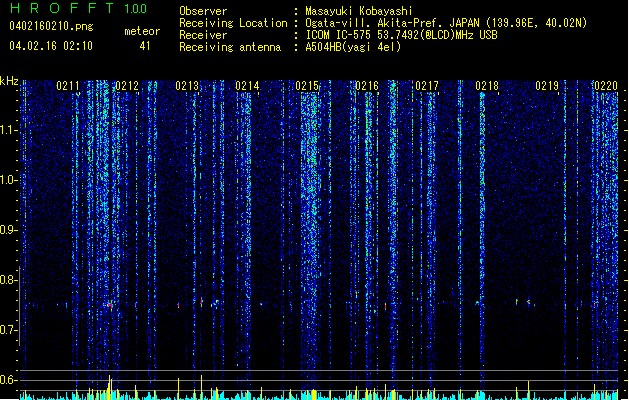Click the Receiving Location field label
The image size is (629, 400).
233,23
